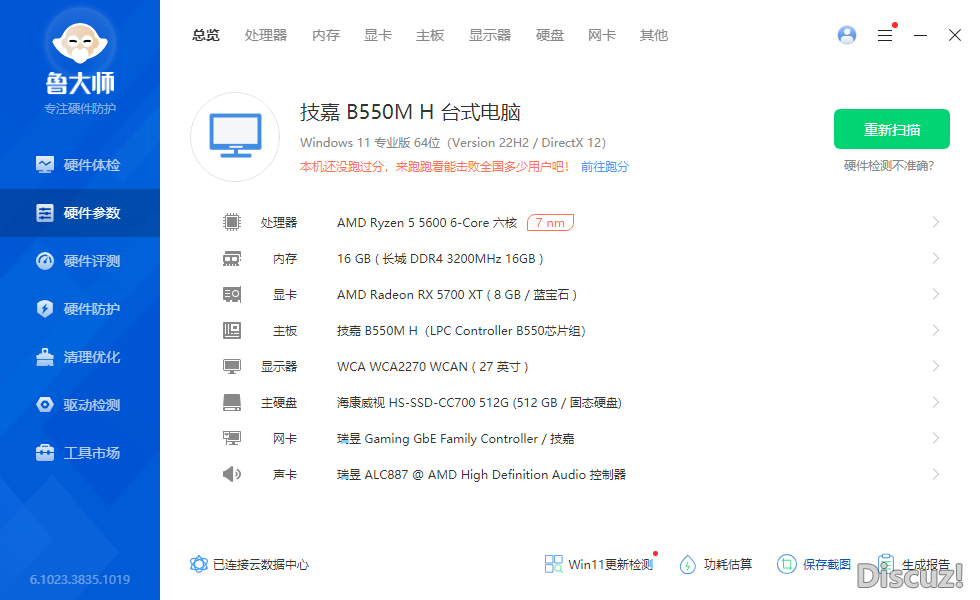
Task: Open 工具市场 from the sidebar
Action: tap(80, 452)
